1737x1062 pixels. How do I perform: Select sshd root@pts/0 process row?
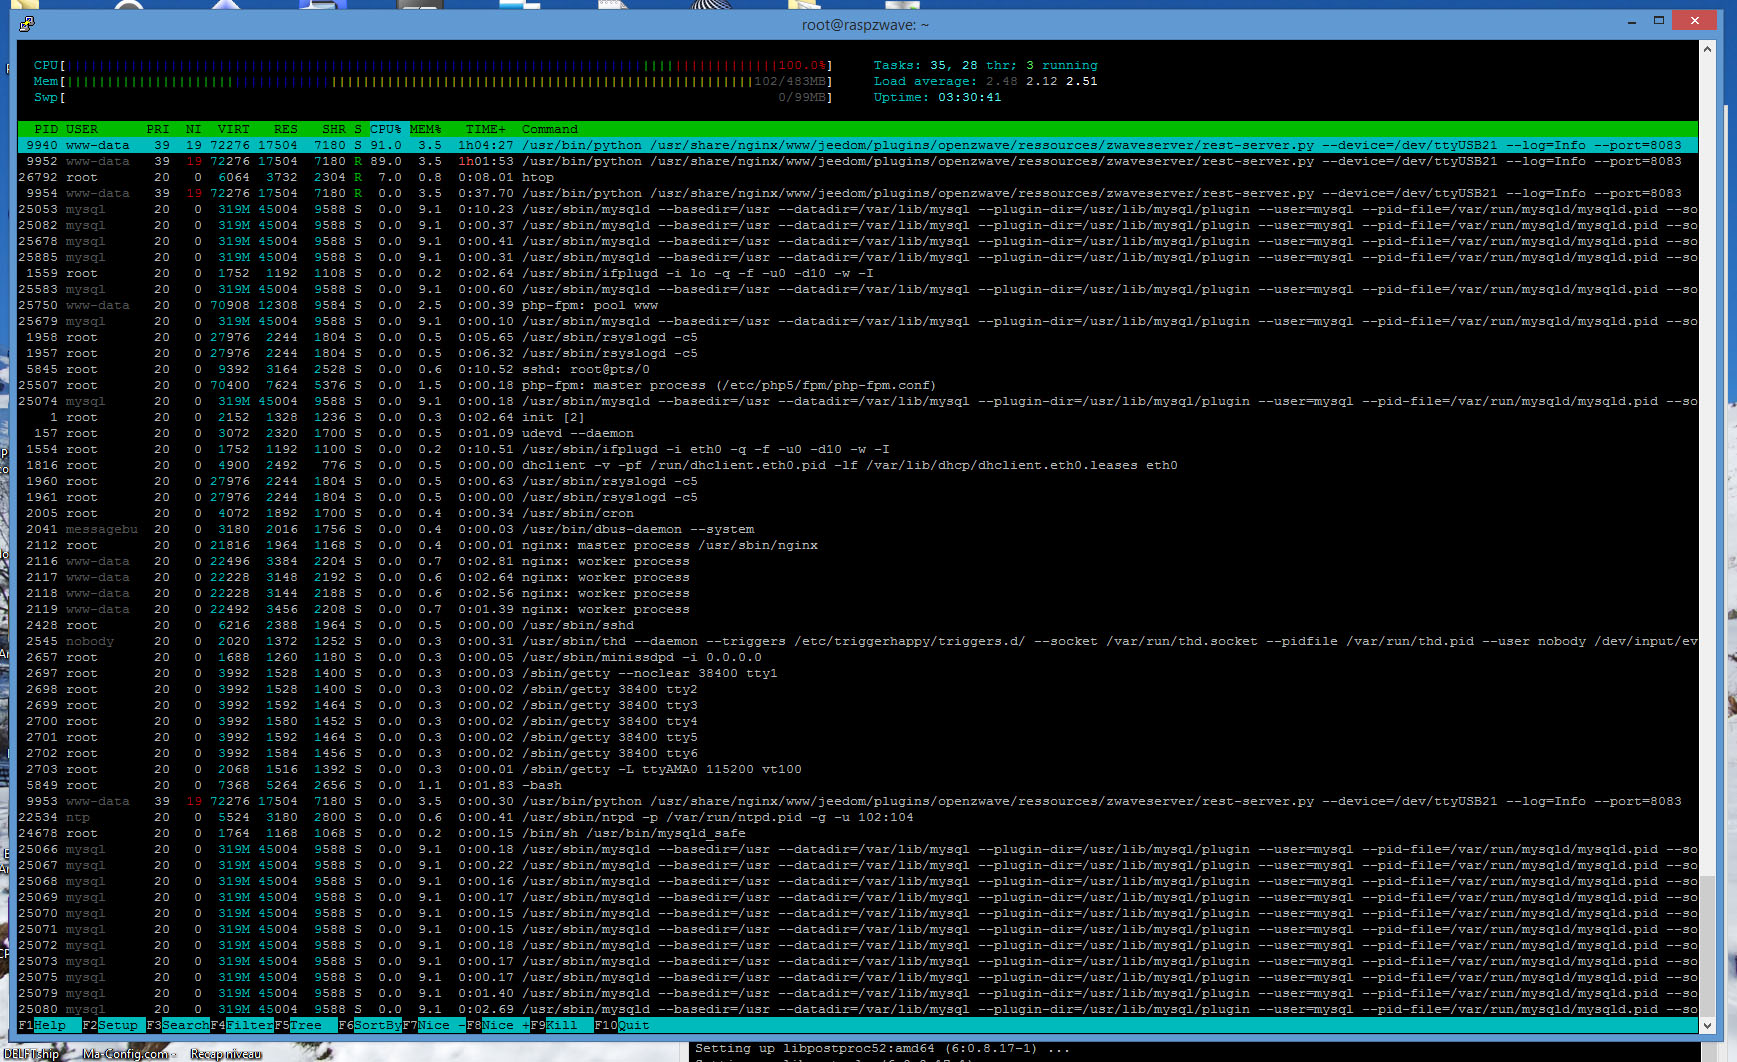tap(857, 369)
